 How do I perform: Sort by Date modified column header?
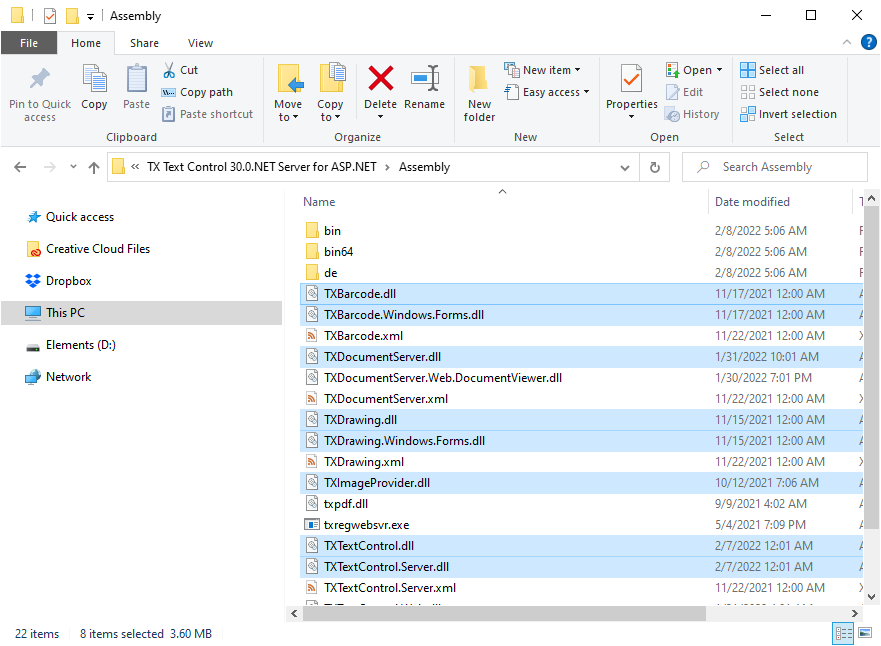[x=781, y=202]
